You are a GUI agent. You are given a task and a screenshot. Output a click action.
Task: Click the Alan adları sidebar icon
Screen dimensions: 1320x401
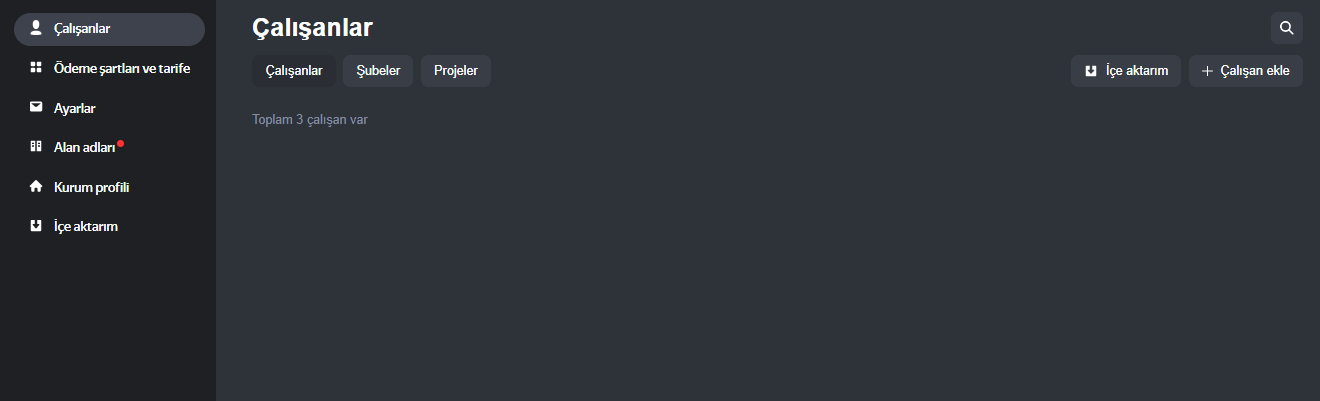click(36, 147)
